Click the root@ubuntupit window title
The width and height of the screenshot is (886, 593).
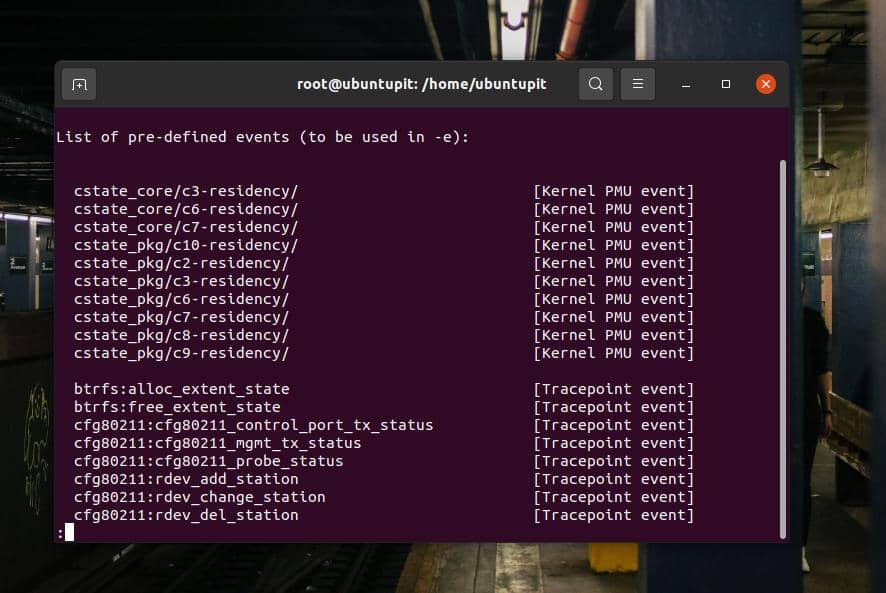[421, 84]
